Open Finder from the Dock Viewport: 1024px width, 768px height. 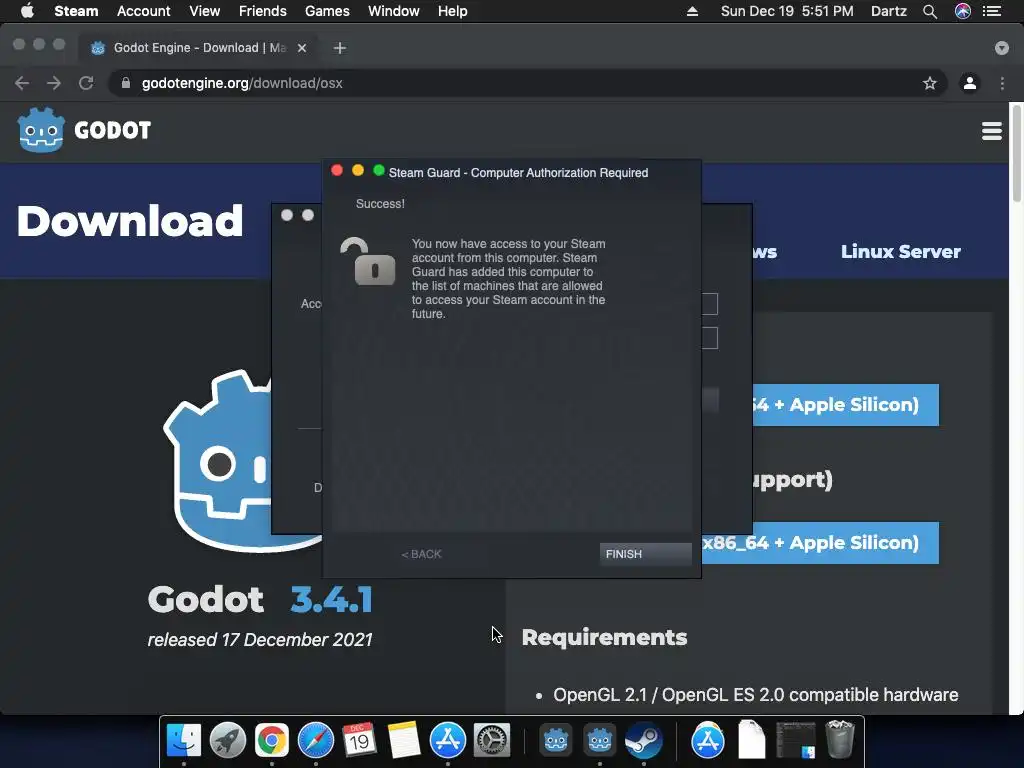click(184, 741)
